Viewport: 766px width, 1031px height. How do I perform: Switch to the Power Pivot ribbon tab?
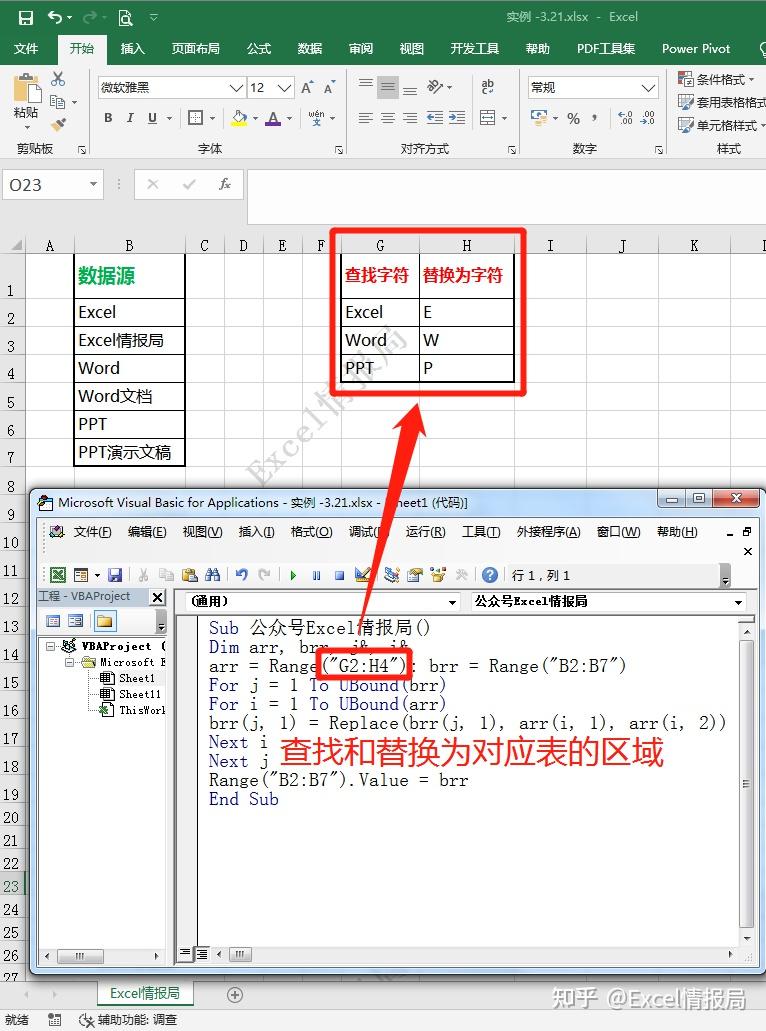(696, 49)
